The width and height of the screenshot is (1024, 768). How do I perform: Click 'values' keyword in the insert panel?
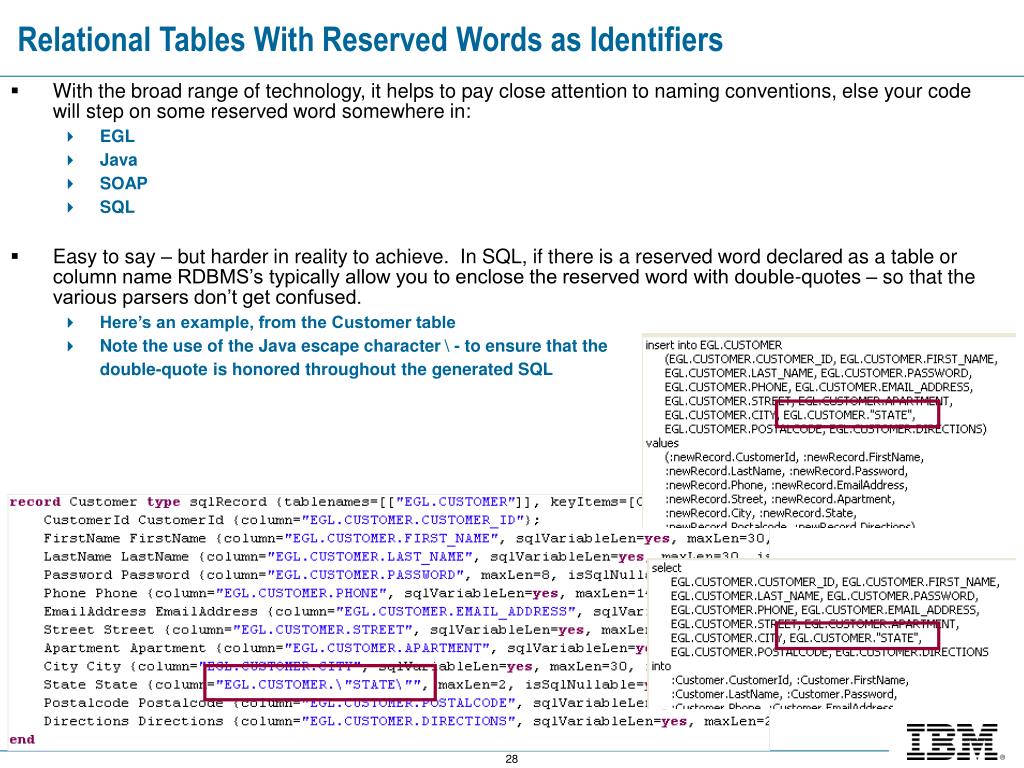click(x=662, y=443)
